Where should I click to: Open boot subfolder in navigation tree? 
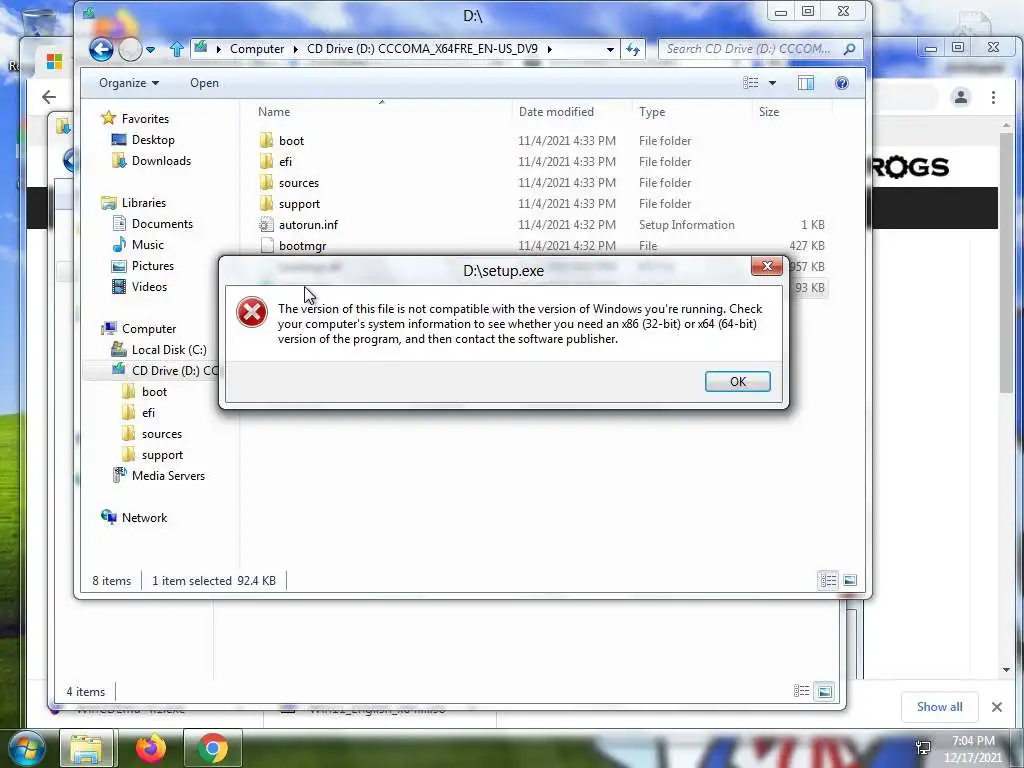(x=154, y=392)
